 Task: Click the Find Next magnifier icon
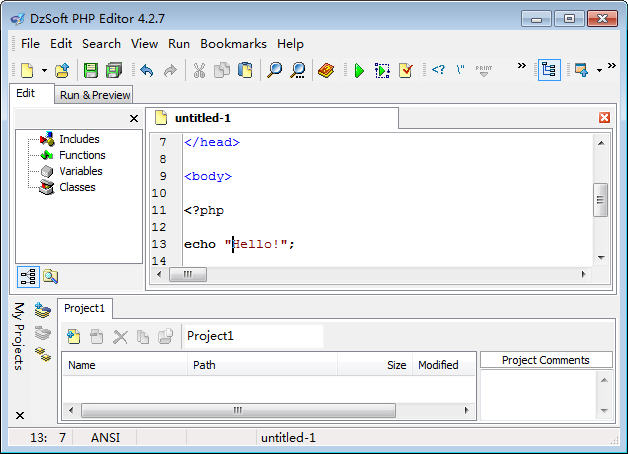coord(298,70)
